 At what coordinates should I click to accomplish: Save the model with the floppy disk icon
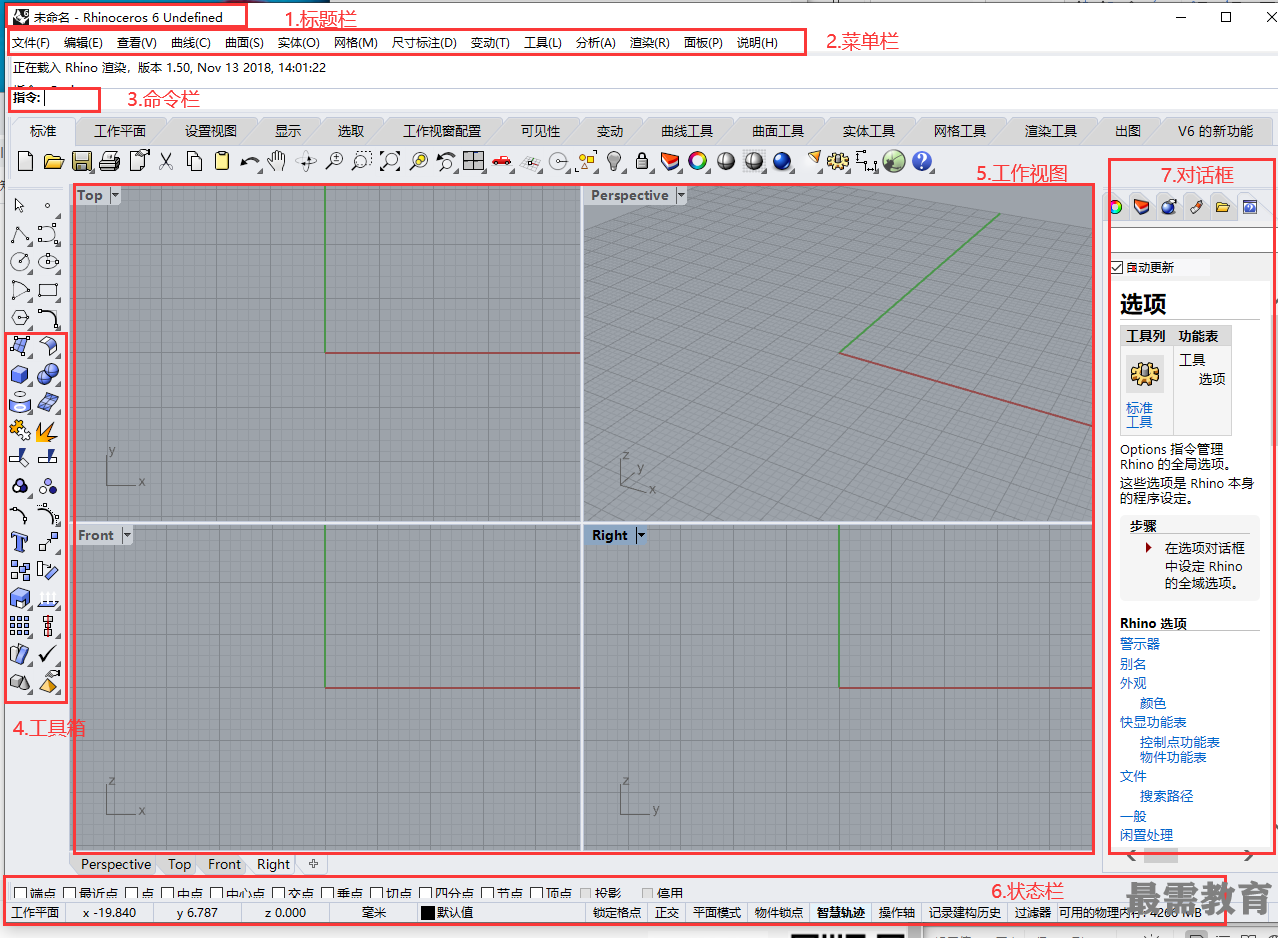pos(82,161)
